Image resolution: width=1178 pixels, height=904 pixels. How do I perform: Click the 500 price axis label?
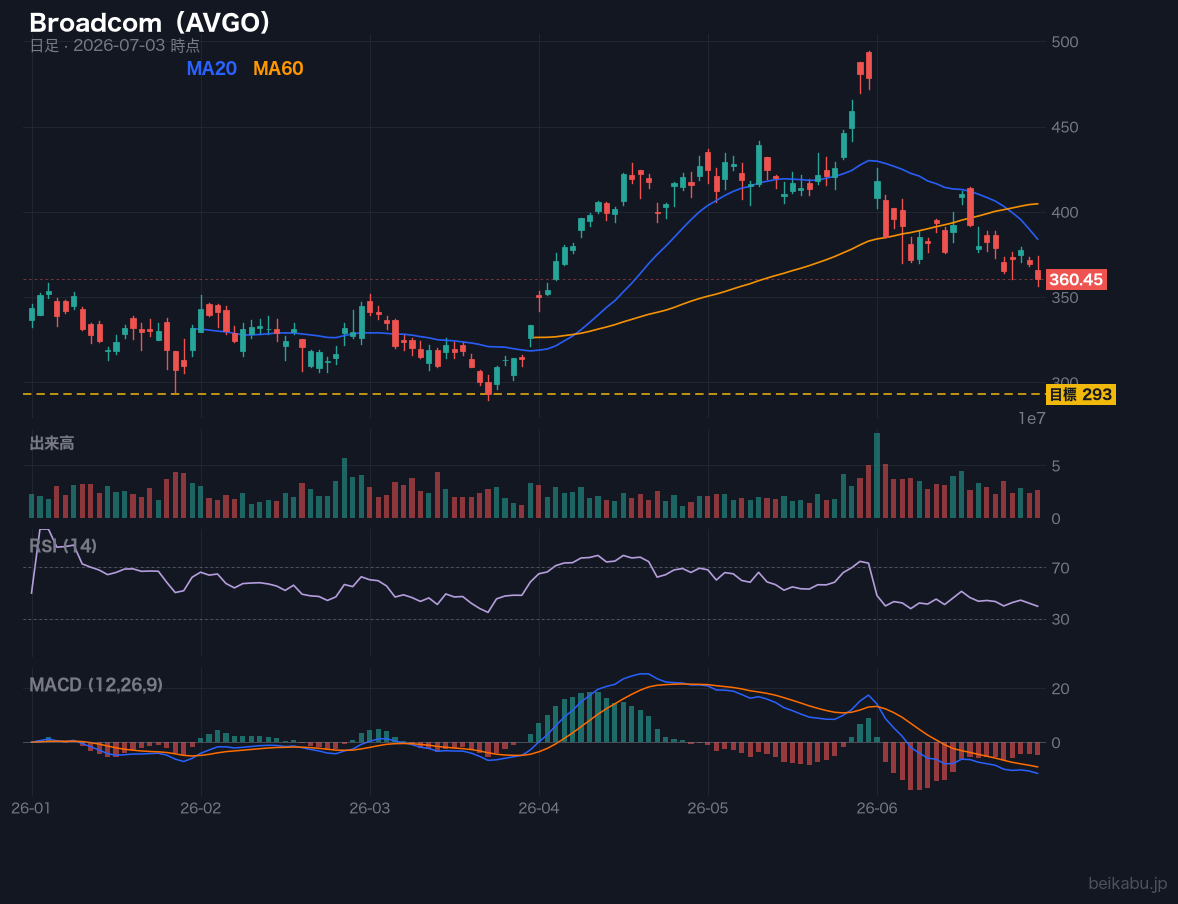(x=1065, y=42)
